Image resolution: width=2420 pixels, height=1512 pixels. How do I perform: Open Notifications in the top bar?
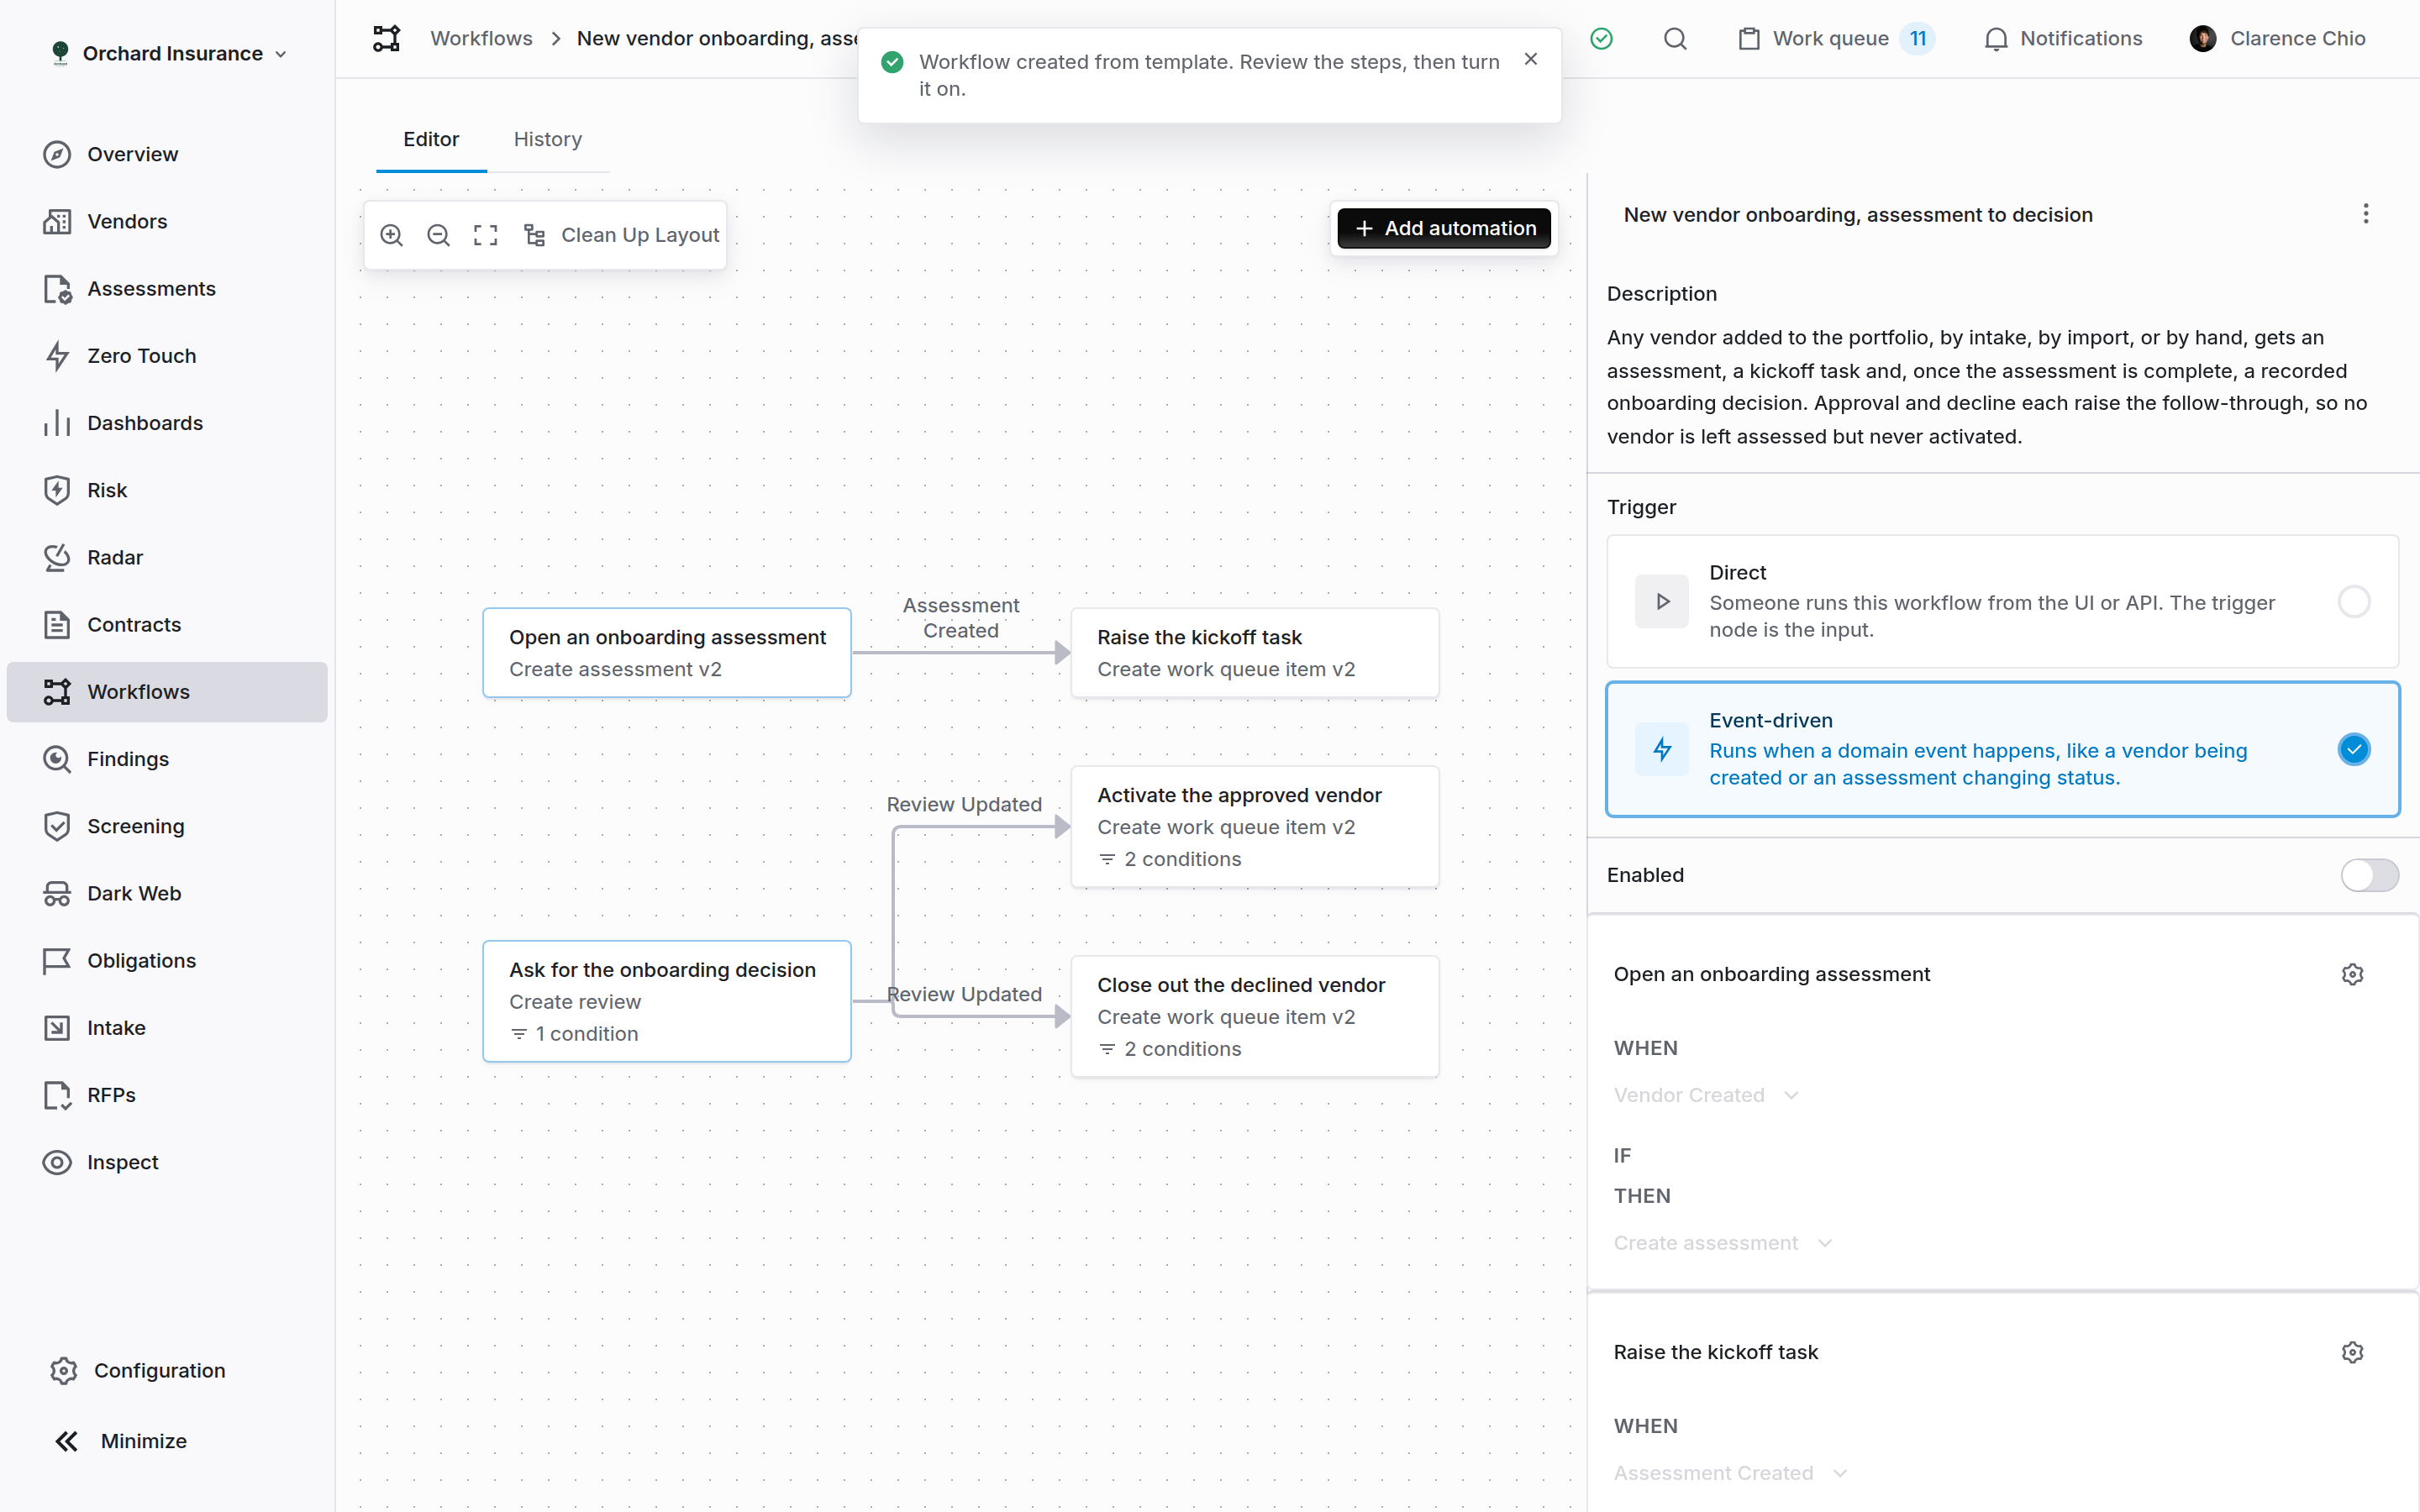pyautogui.click(x=2063, y=39)
